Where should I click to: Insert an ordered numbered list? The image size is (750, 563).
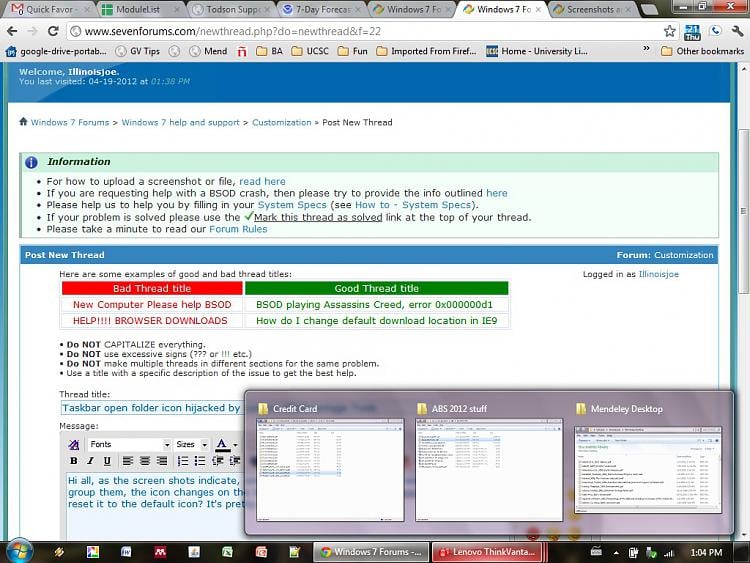[182, 461]
